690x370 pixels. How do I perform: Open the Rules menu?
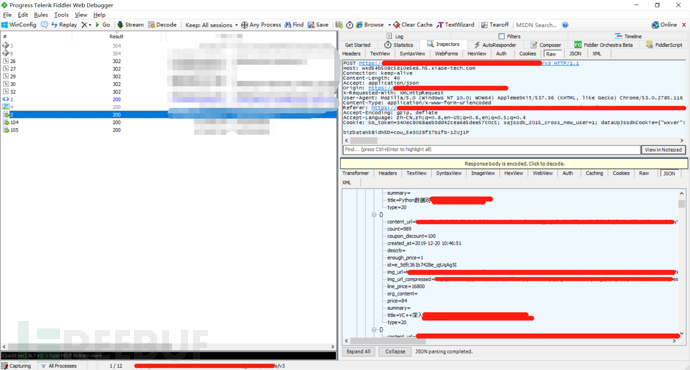click(x=41, y=15)
